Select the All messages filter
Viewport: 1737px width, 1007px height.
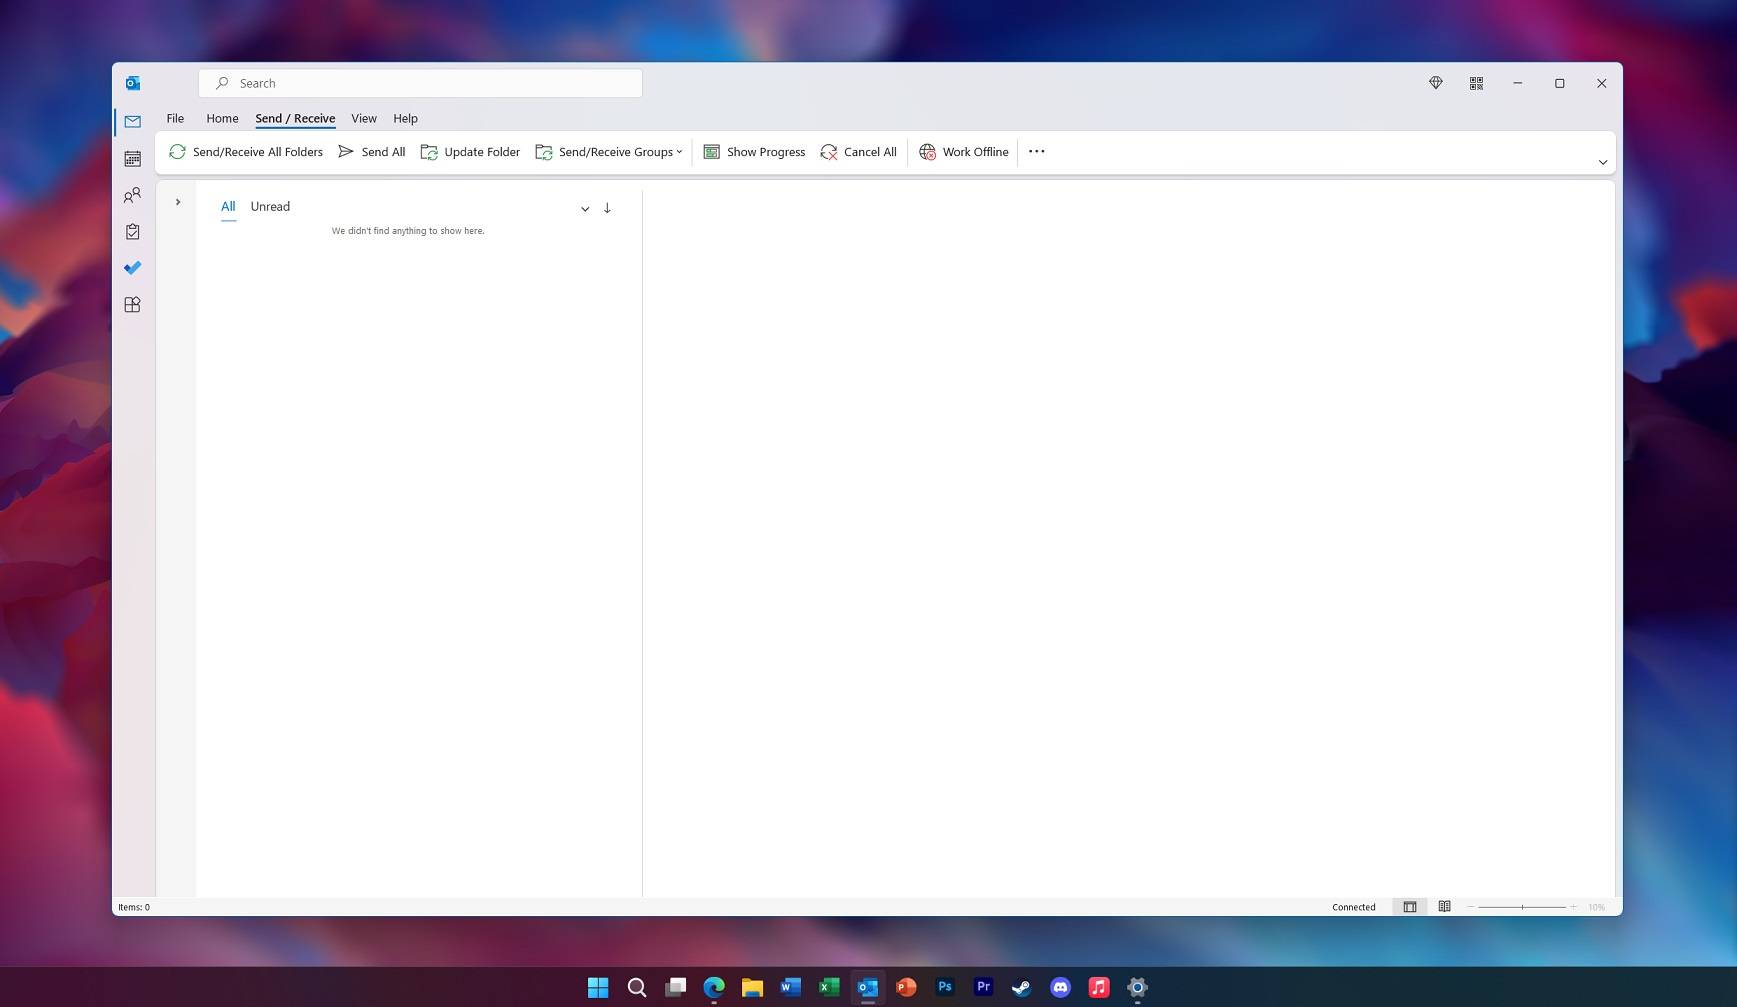click(228, 206)
